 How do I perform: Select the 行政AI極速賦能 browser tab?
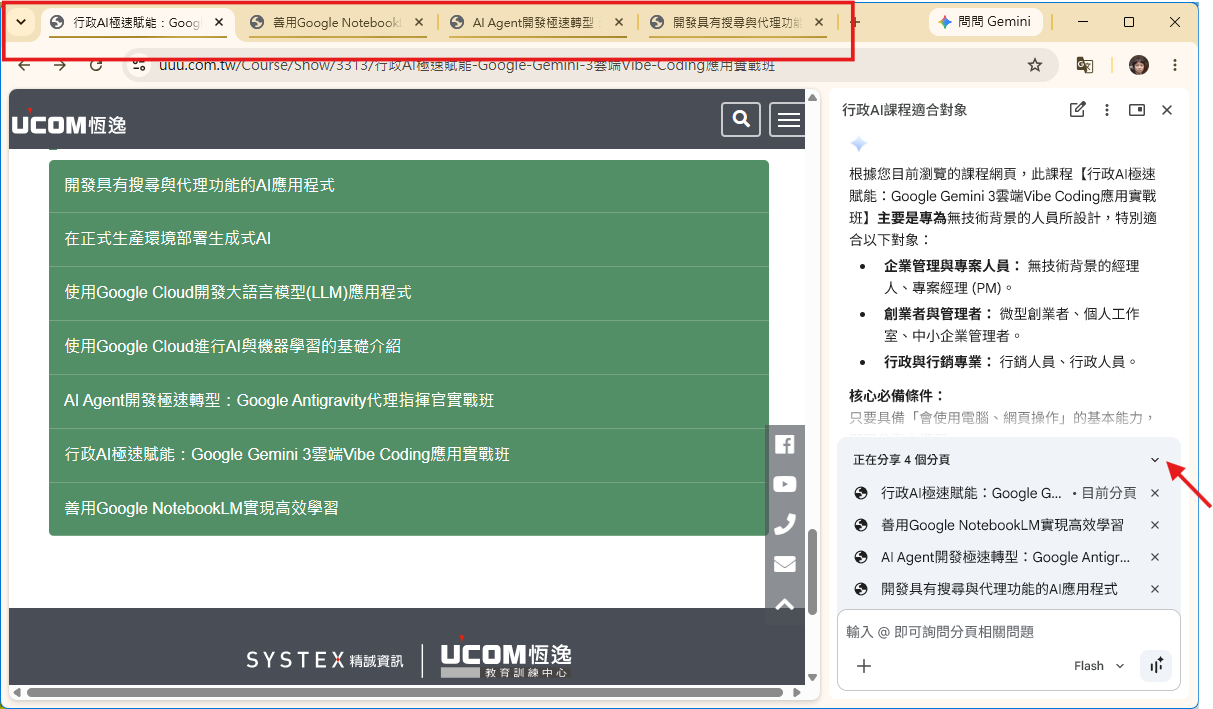137,22
